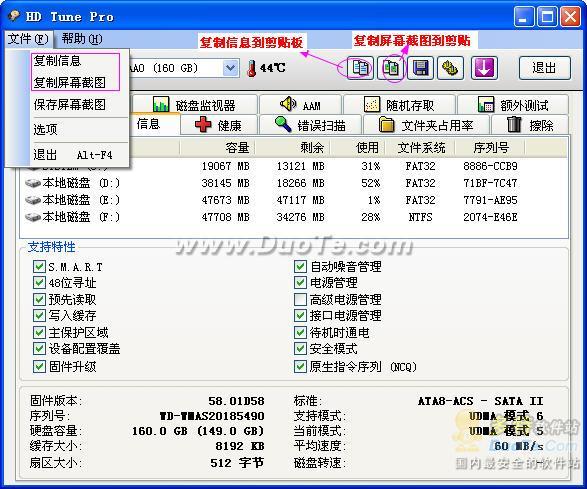Click the yellow options tool icon
This screenshot has width=587, height=489.
(x=450, y=68)
